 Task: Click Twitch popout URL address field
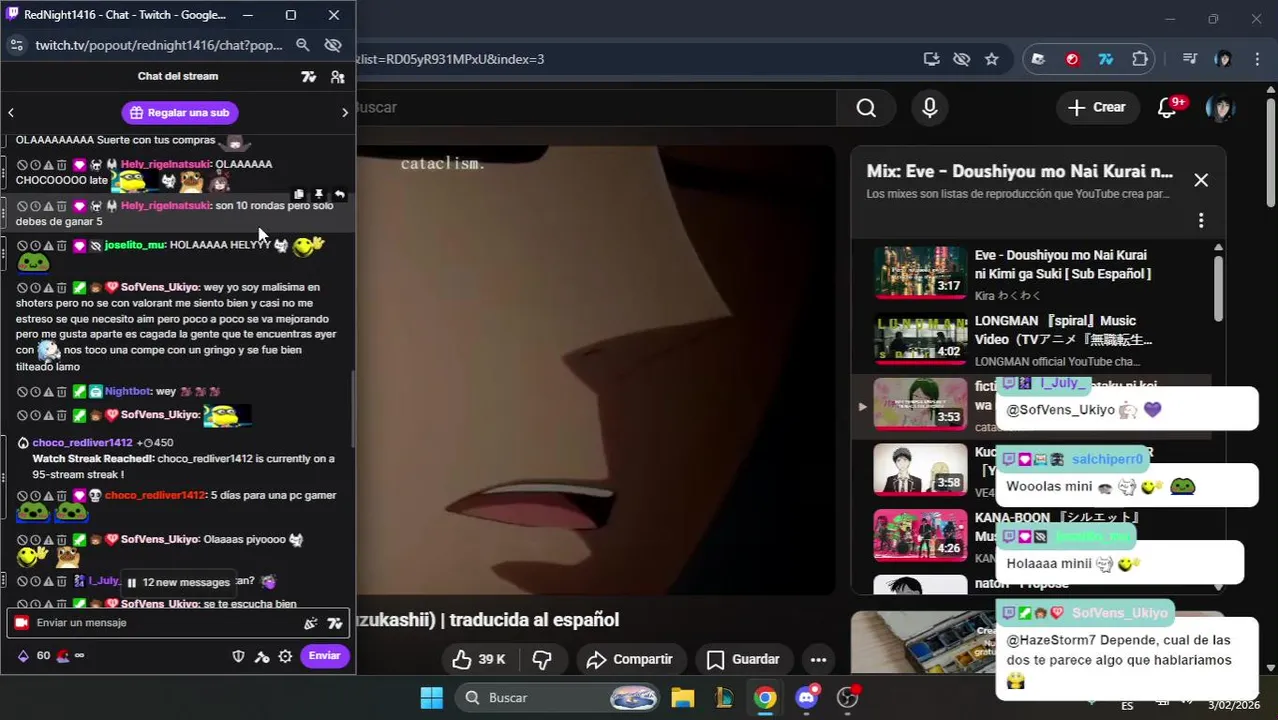160,45
